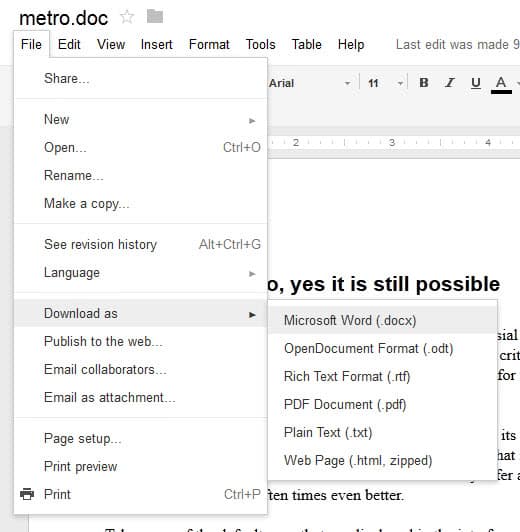Screen dimensions: 520x532
Task: Expand the Download as submenu arrow
Action: (x=252, y=315)
